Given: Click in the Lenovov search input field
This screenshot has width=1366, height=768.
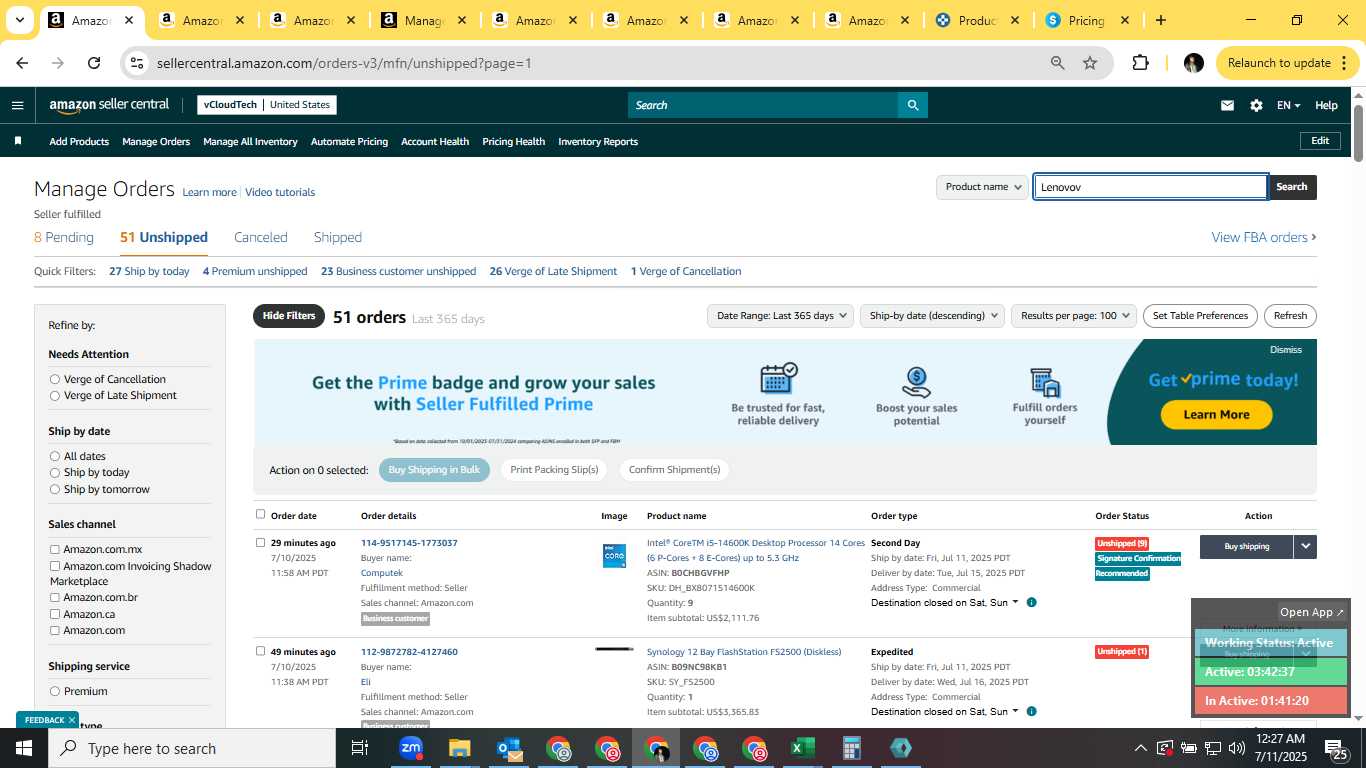Looking at the screenshot, I should click(1151, 187).
